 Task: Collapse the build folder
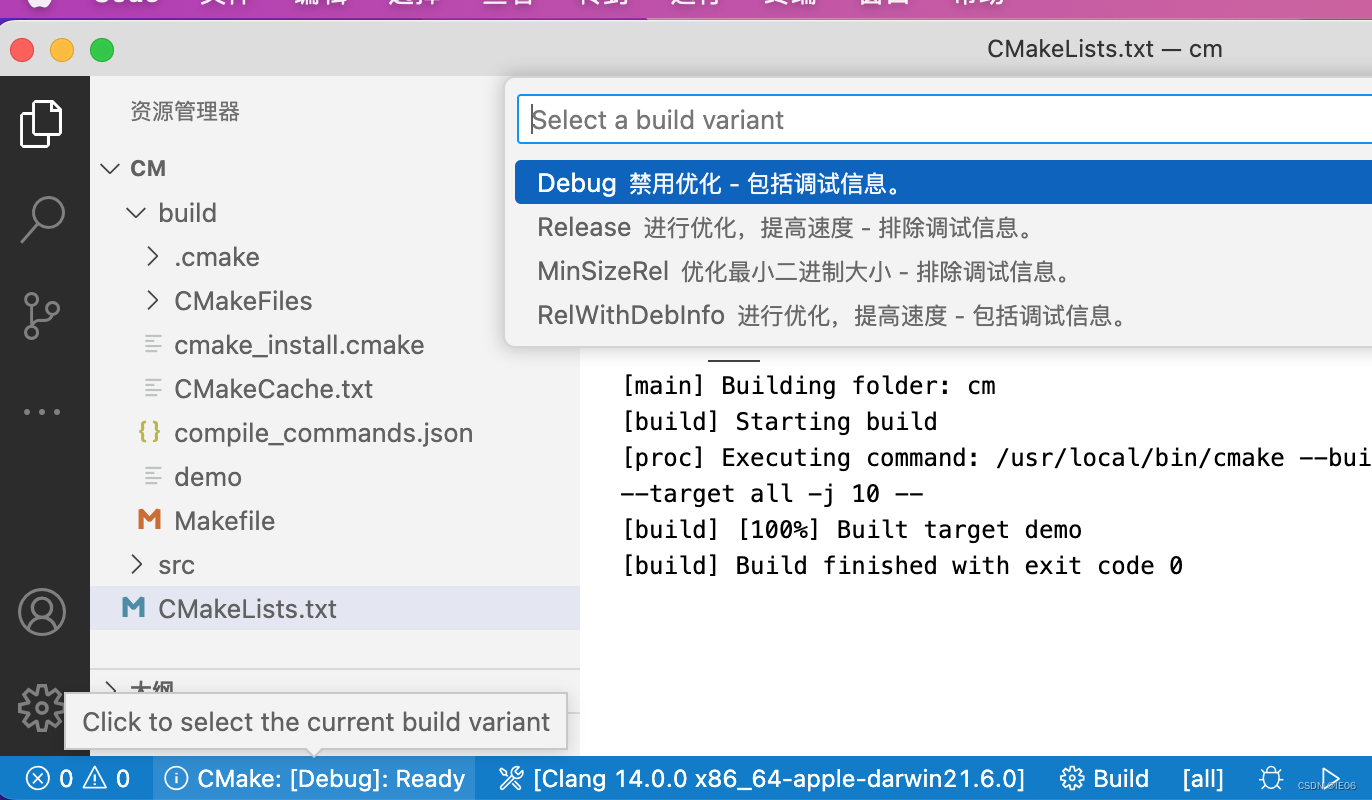[135, 212]
